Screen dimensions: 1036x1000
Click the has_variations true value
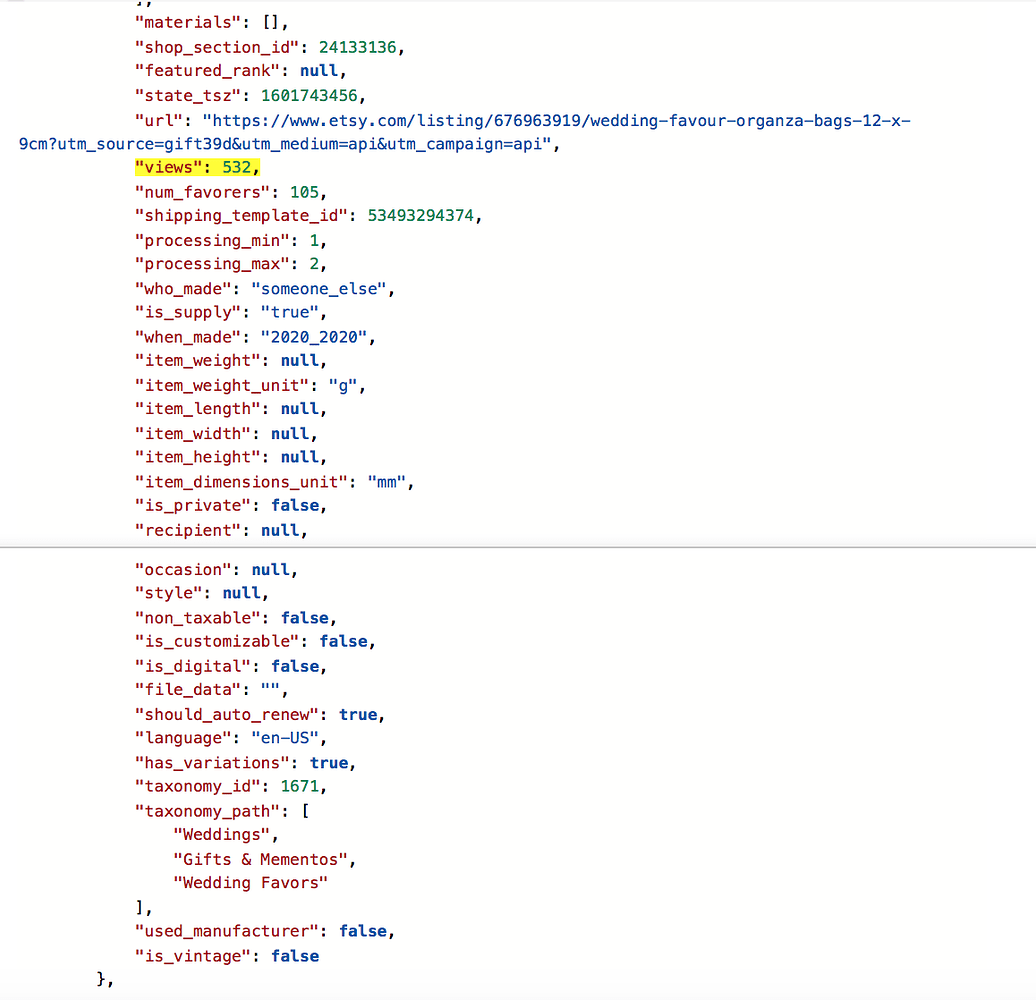(x=329, y=762)
